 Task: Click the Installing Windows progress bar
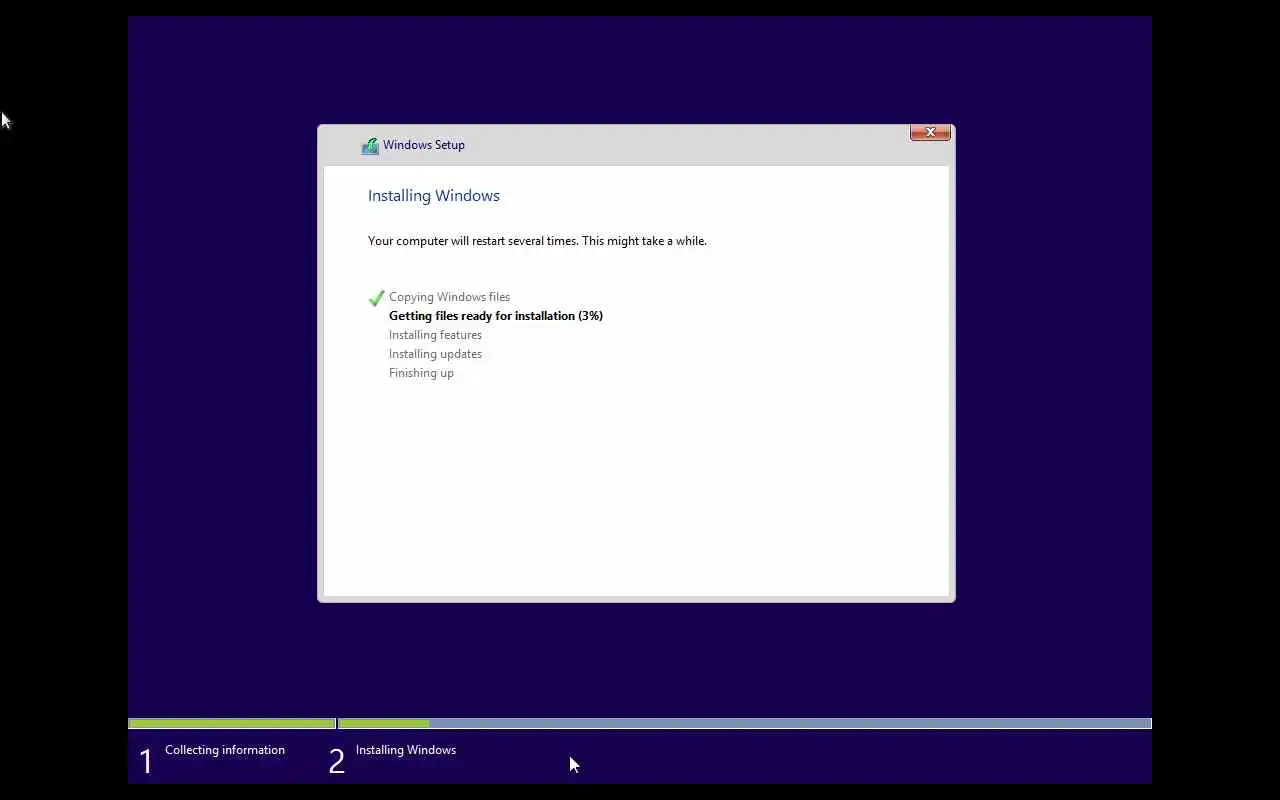pyautogui.click(x=745, y=723)
